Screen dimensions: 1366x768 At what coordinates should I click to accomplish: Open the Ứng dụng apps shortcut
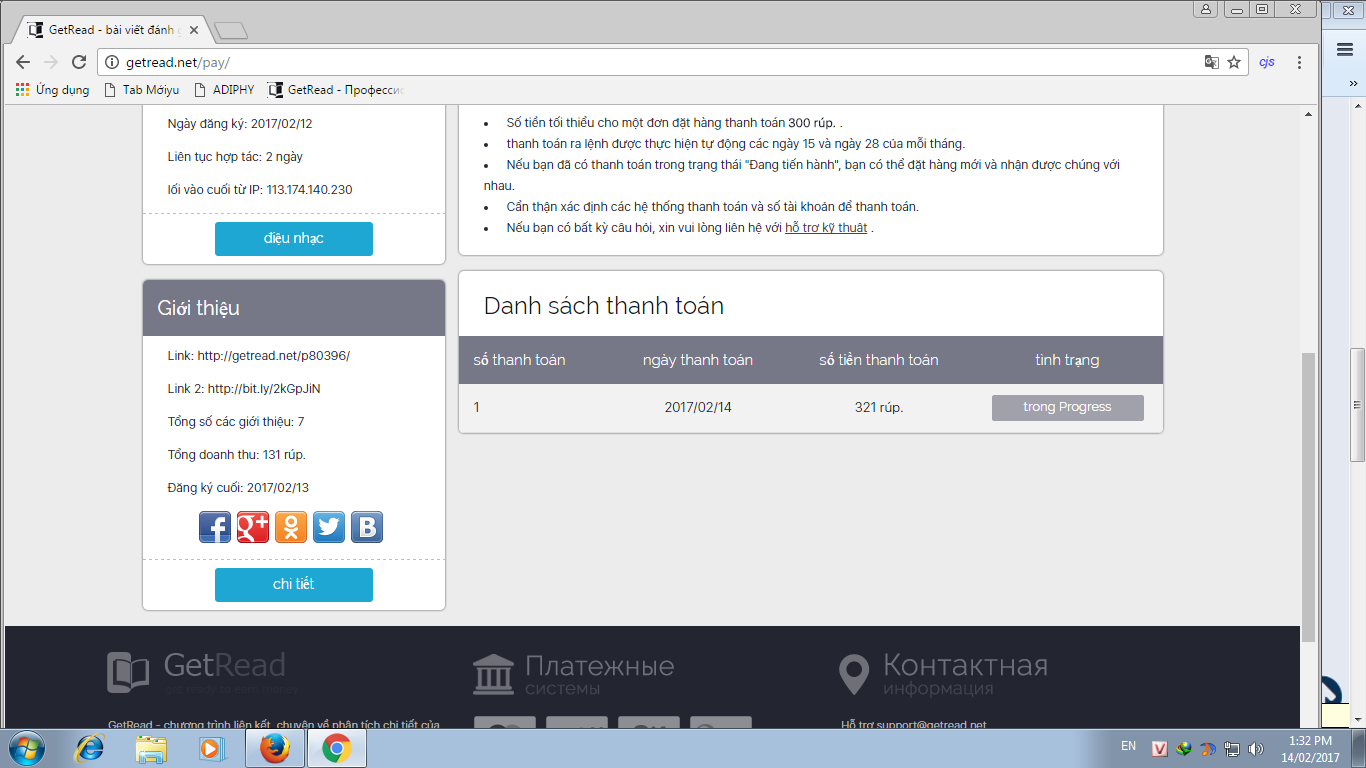pos(52,90)
